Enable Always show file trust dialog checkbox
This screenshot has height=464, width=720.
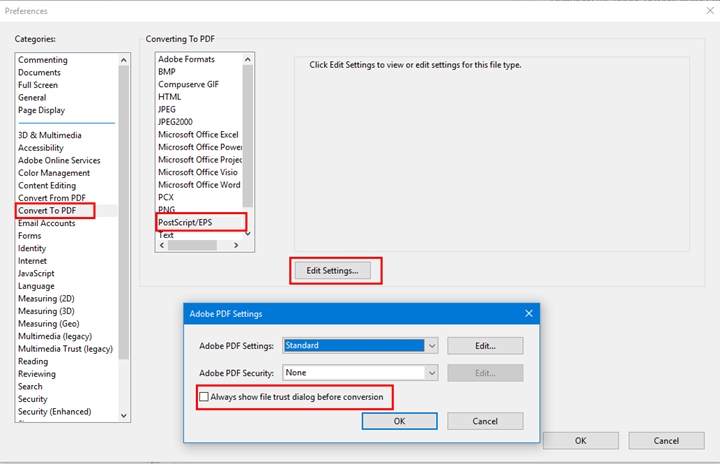(204, 396)
